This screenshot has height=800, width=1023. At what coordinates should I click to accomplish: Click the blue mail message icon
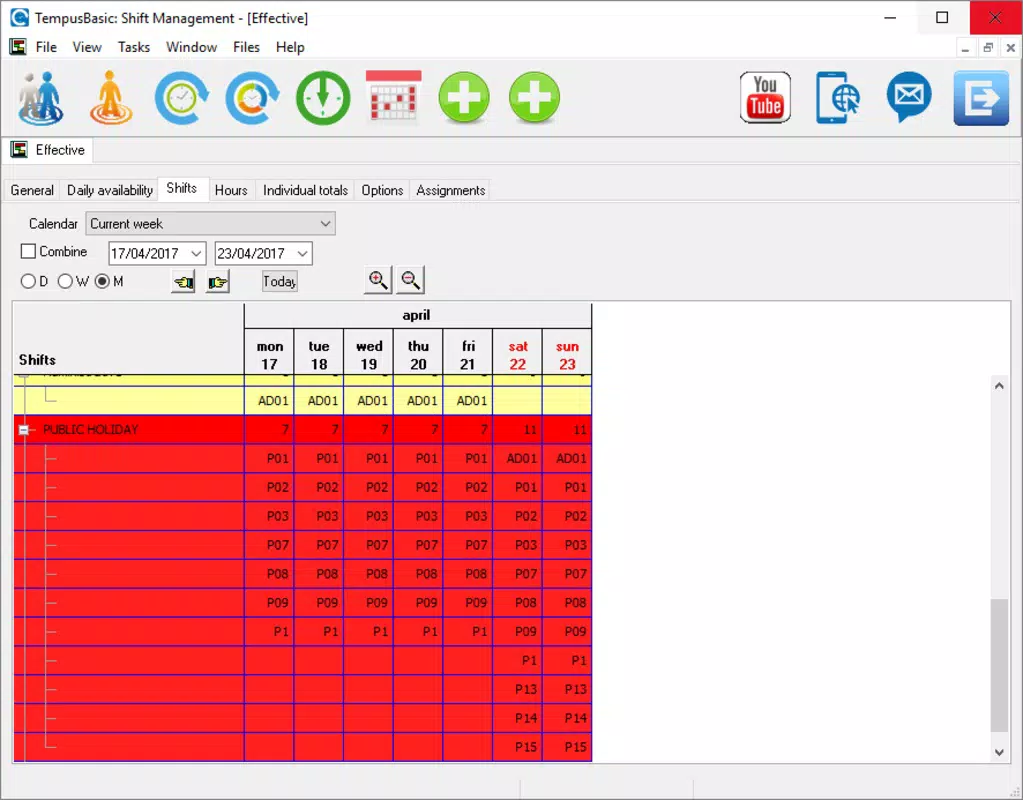909,97
